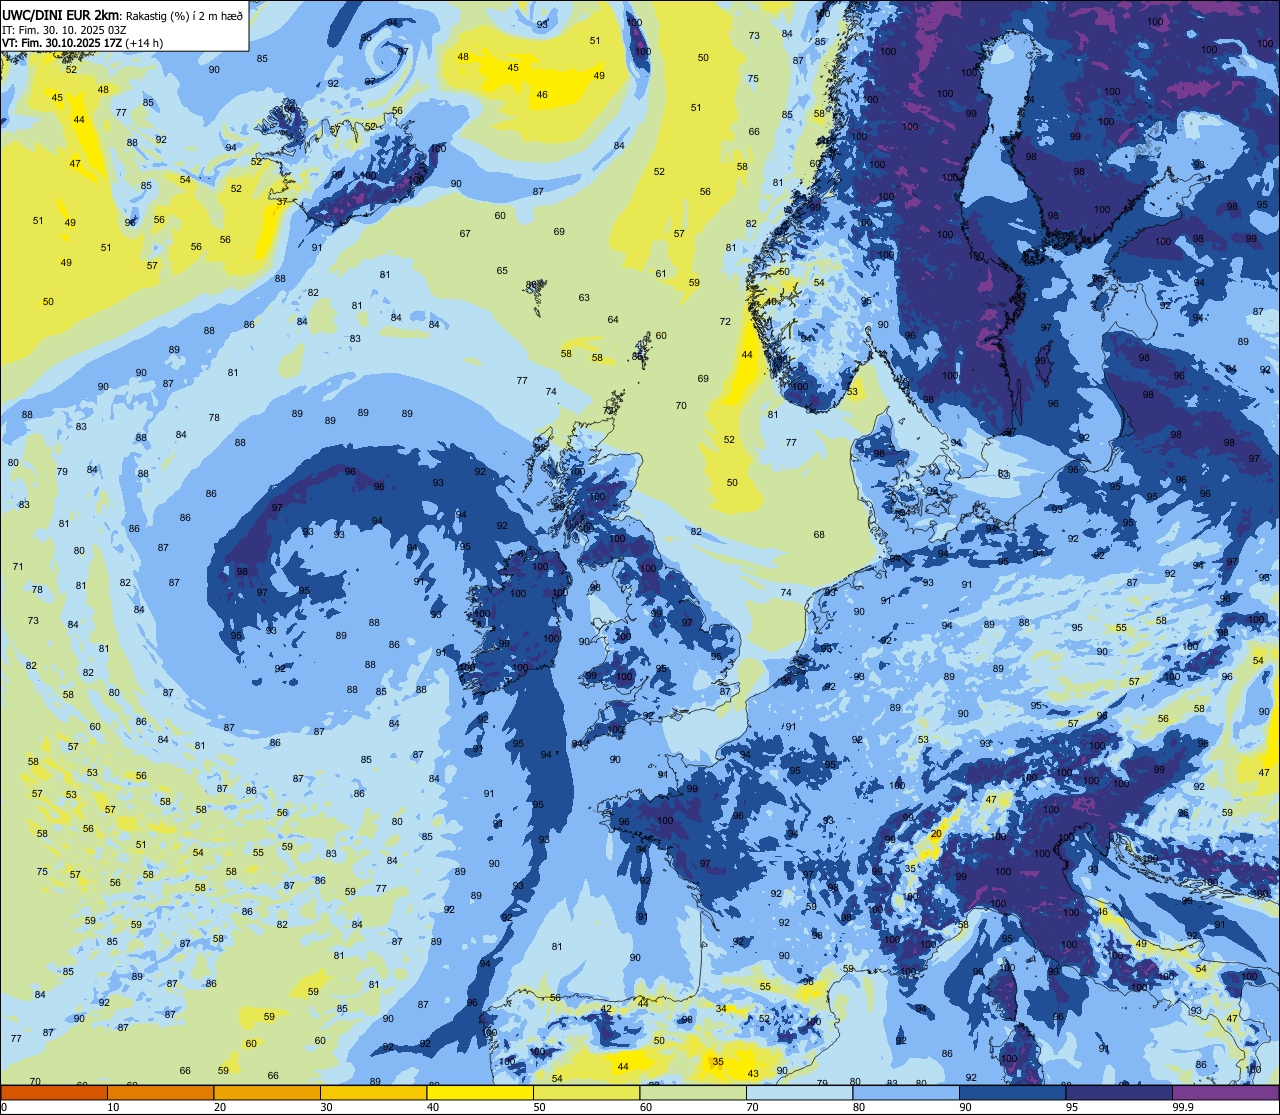This screenshot has height=1115, width=1280.
Task: Click the legend scale label '30'
Action: coord(326,1107)
